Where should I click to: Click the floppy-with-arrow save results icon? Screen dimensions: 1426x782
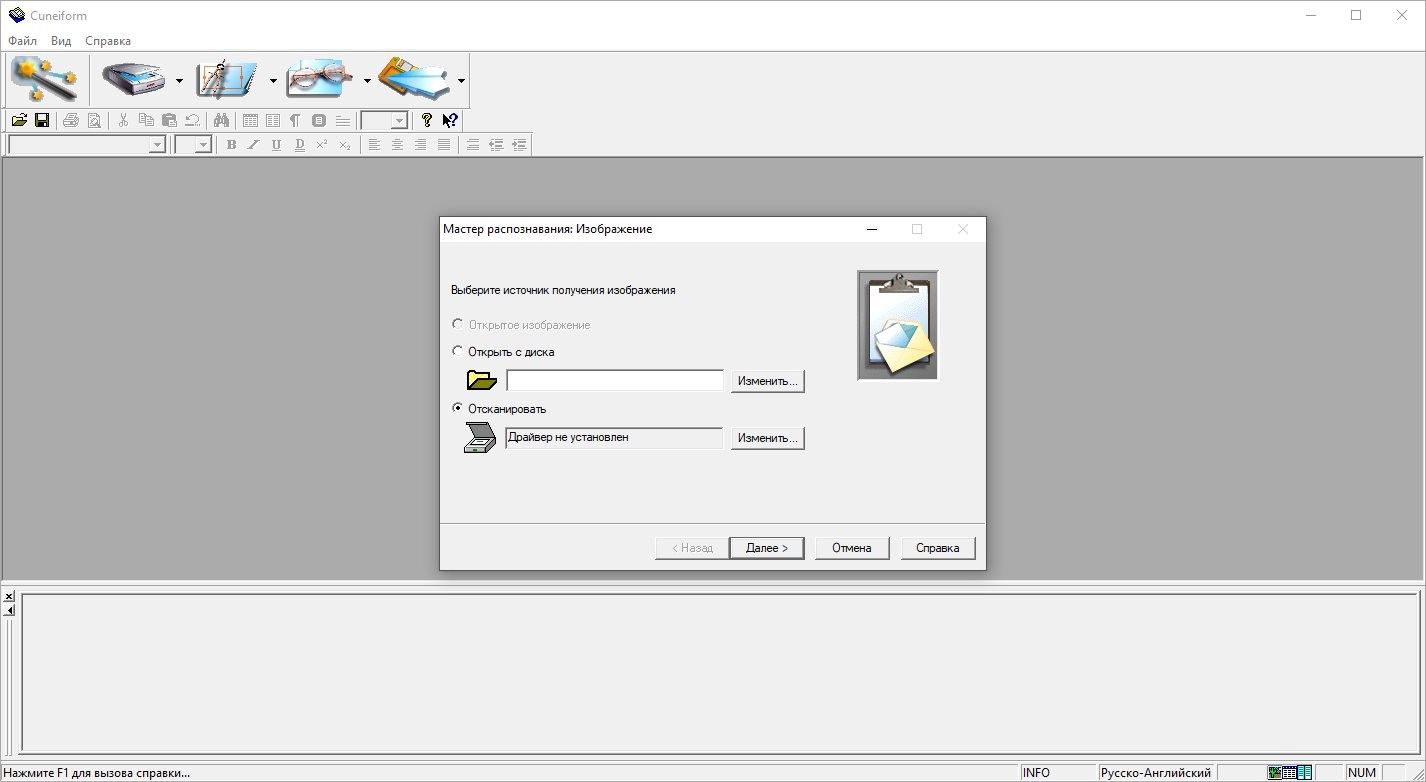pos(414,80)
